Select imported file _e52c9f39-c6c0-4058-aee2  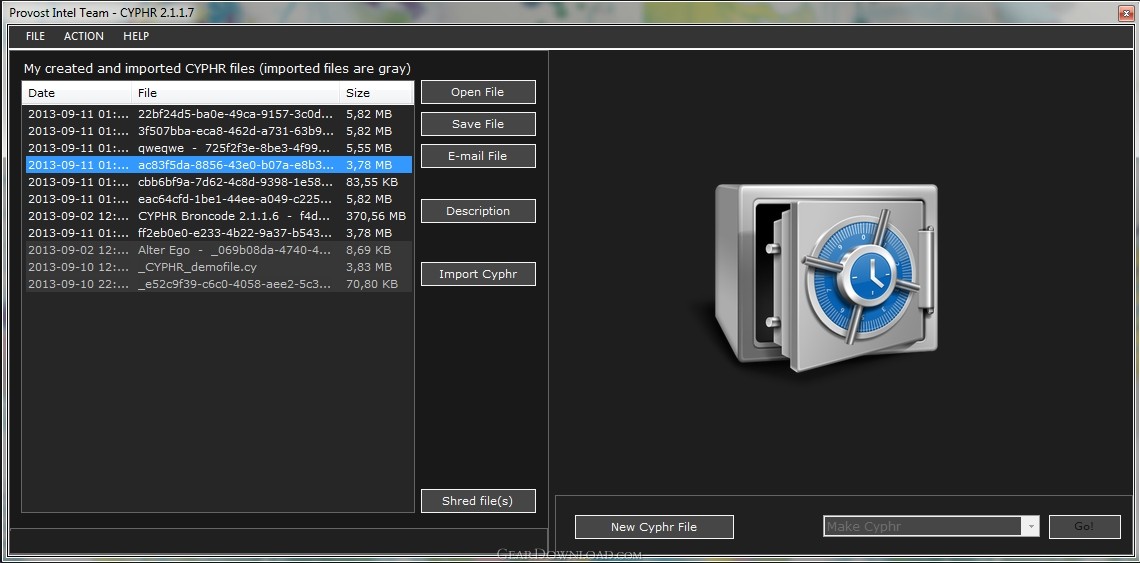(x=219, y=284)
